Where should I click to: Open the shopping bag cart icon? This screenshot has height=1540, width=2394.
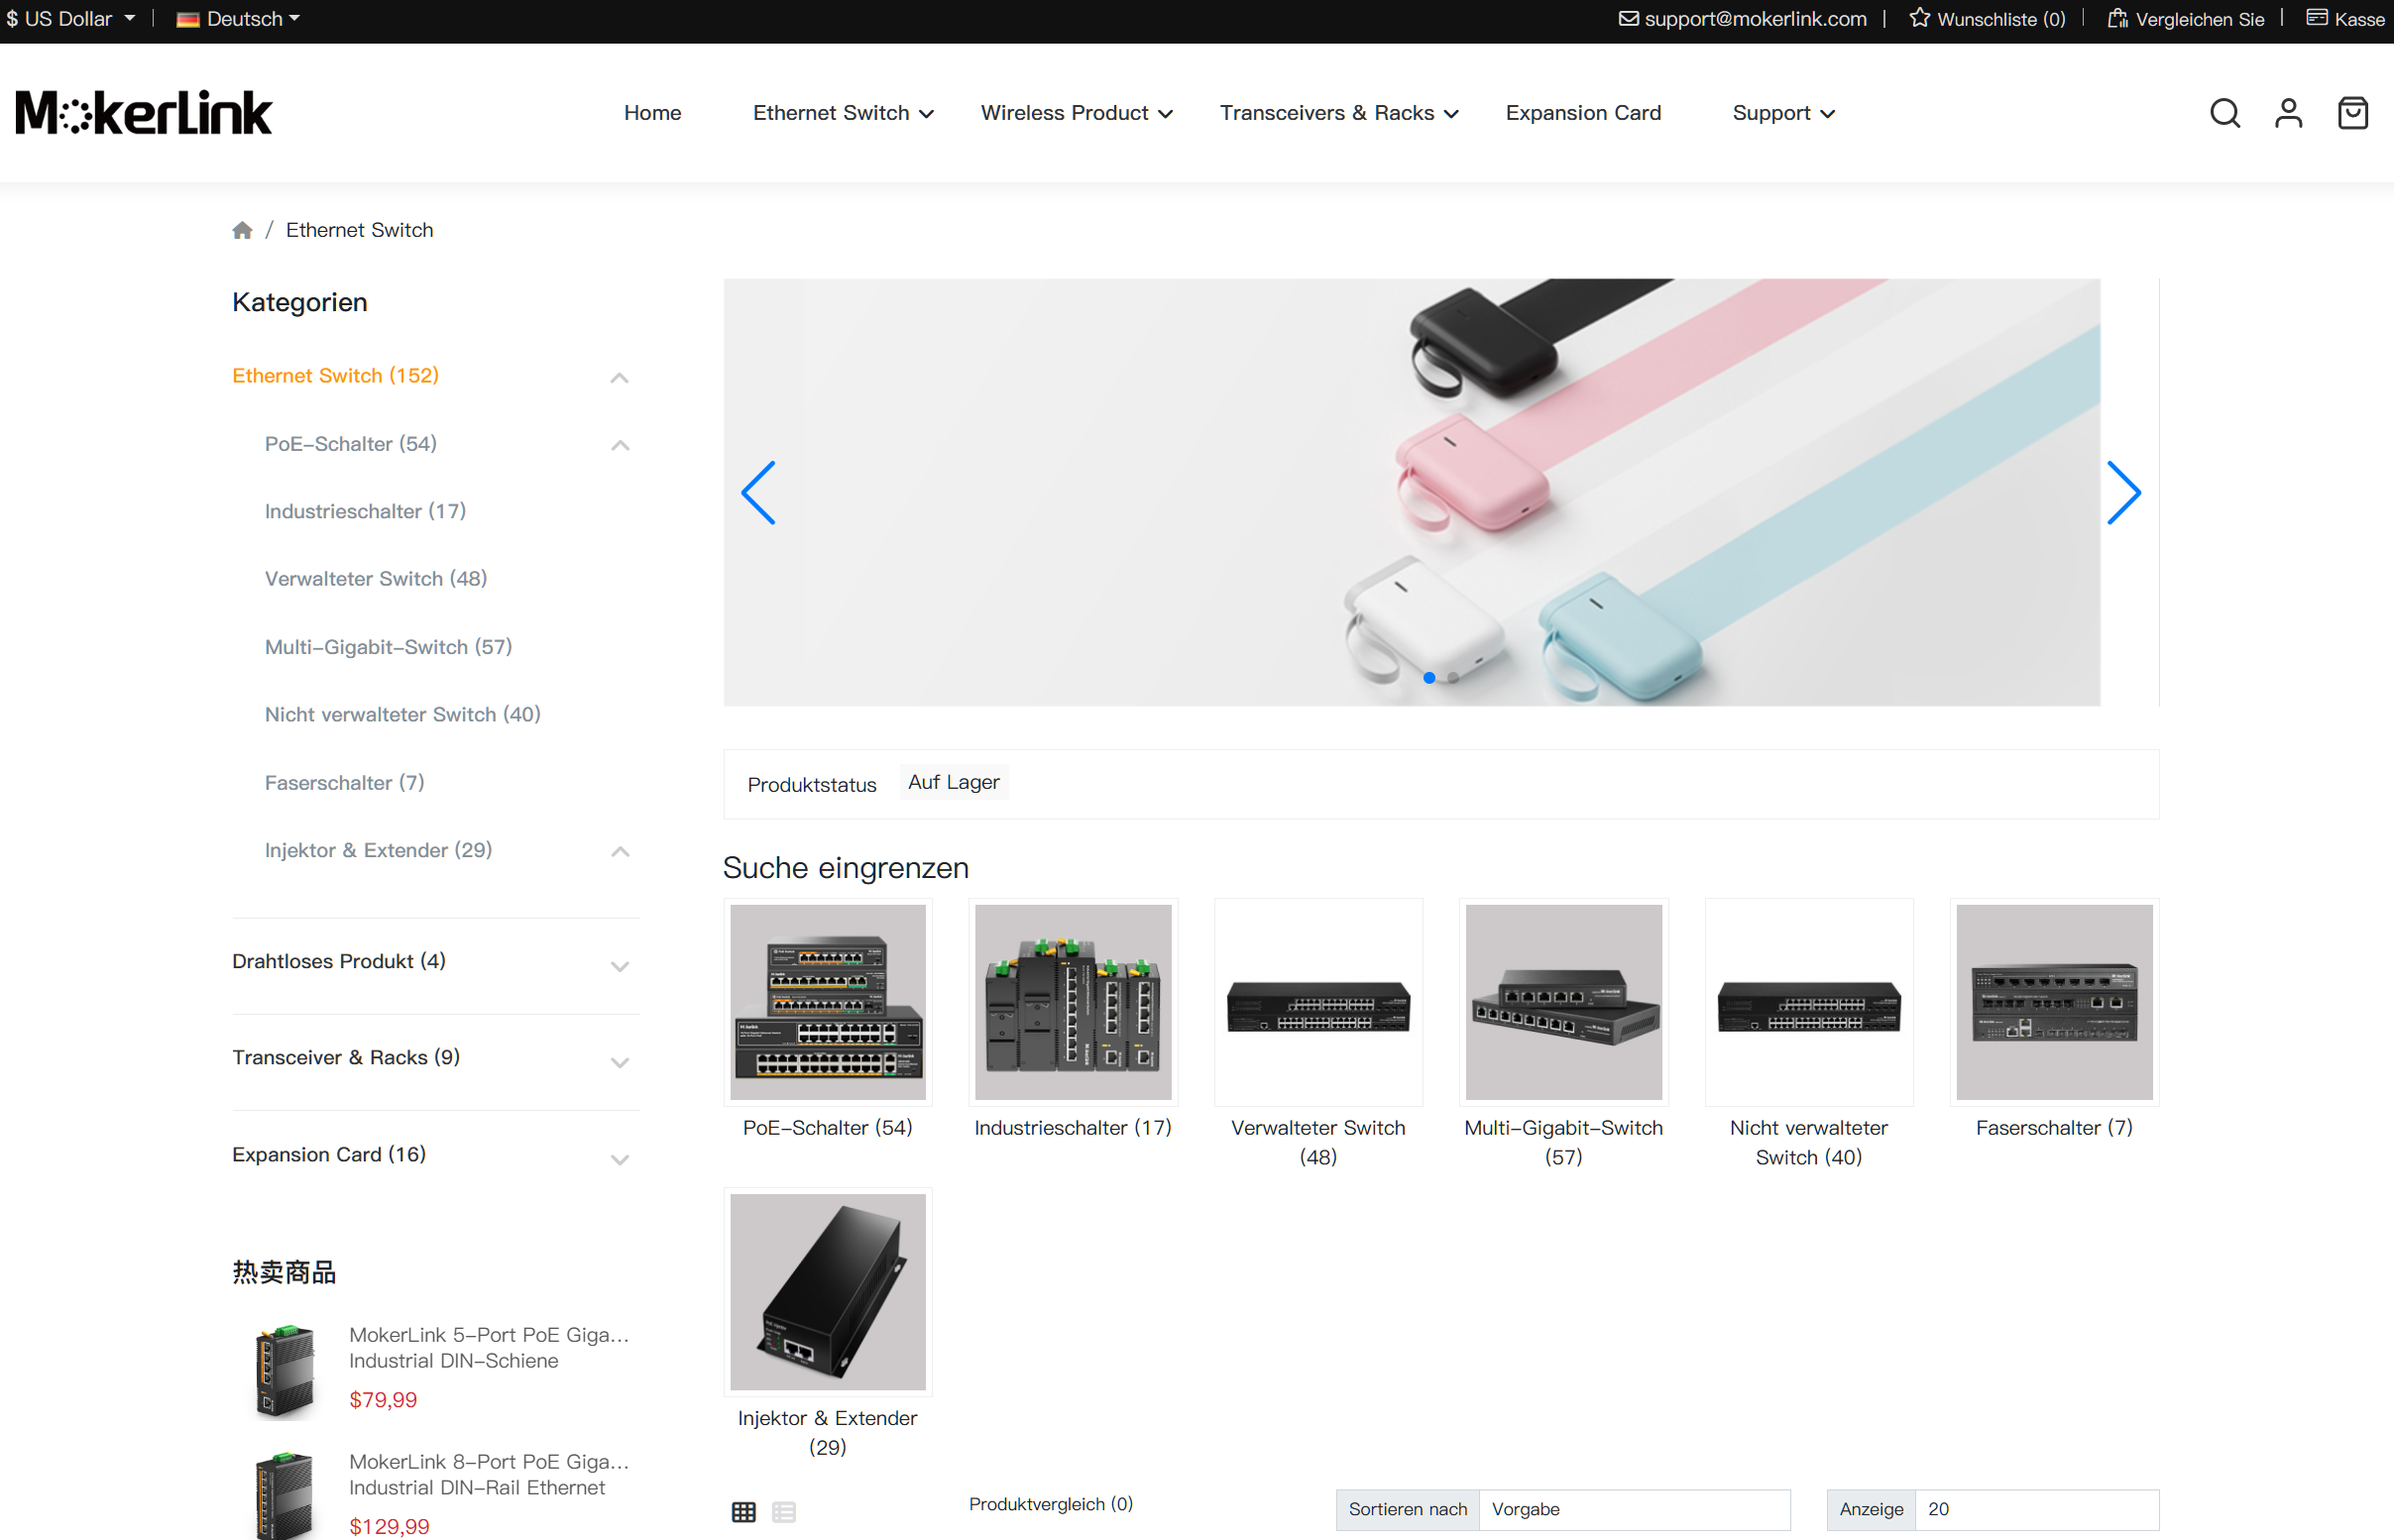[x=2352, y=113]
